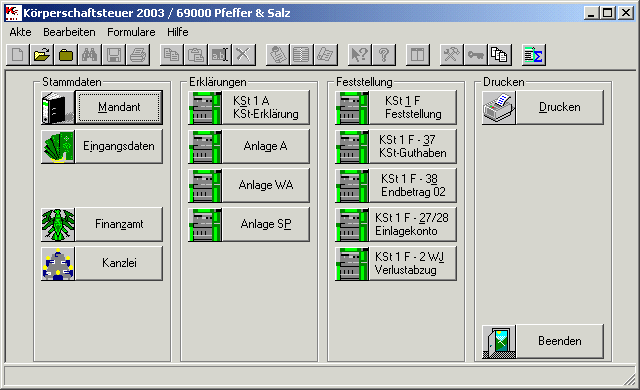The height and width of the screenshot is (390, 640).
Task: Click the copy toolbar icon
Action: (x=171, y=55)
